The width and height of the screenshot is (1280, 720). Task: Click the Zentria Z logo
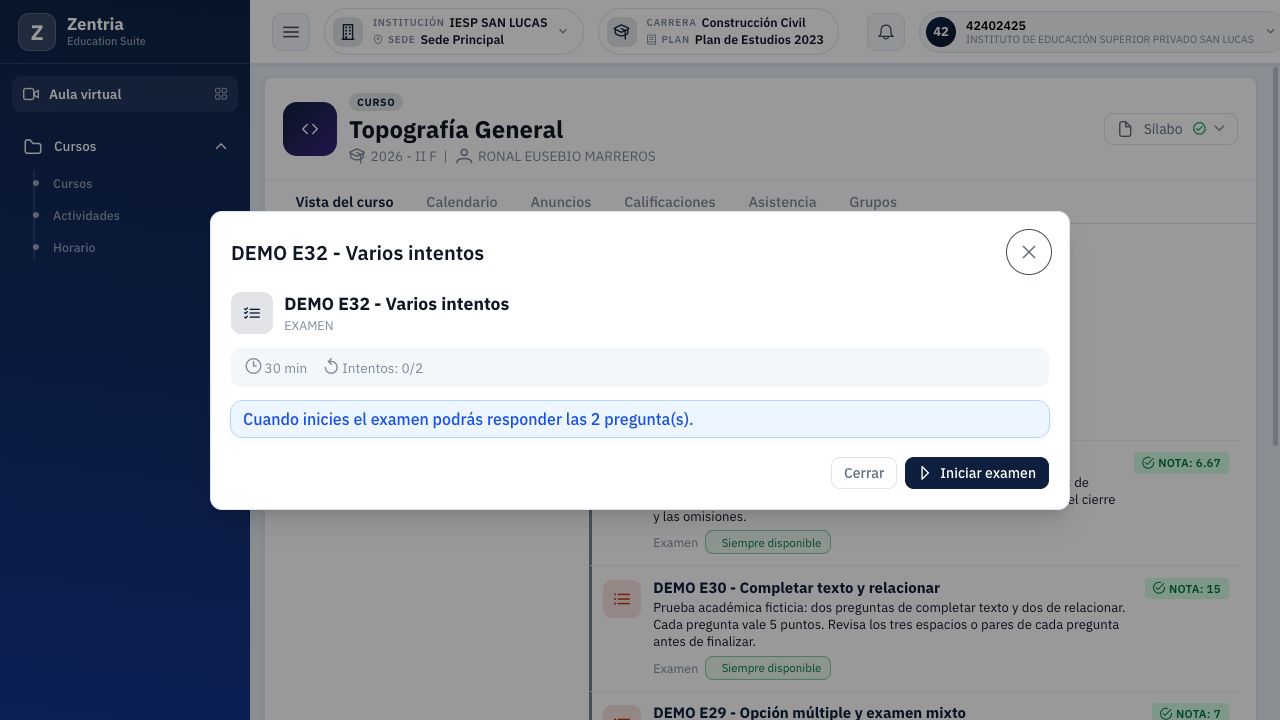point(37,32)
